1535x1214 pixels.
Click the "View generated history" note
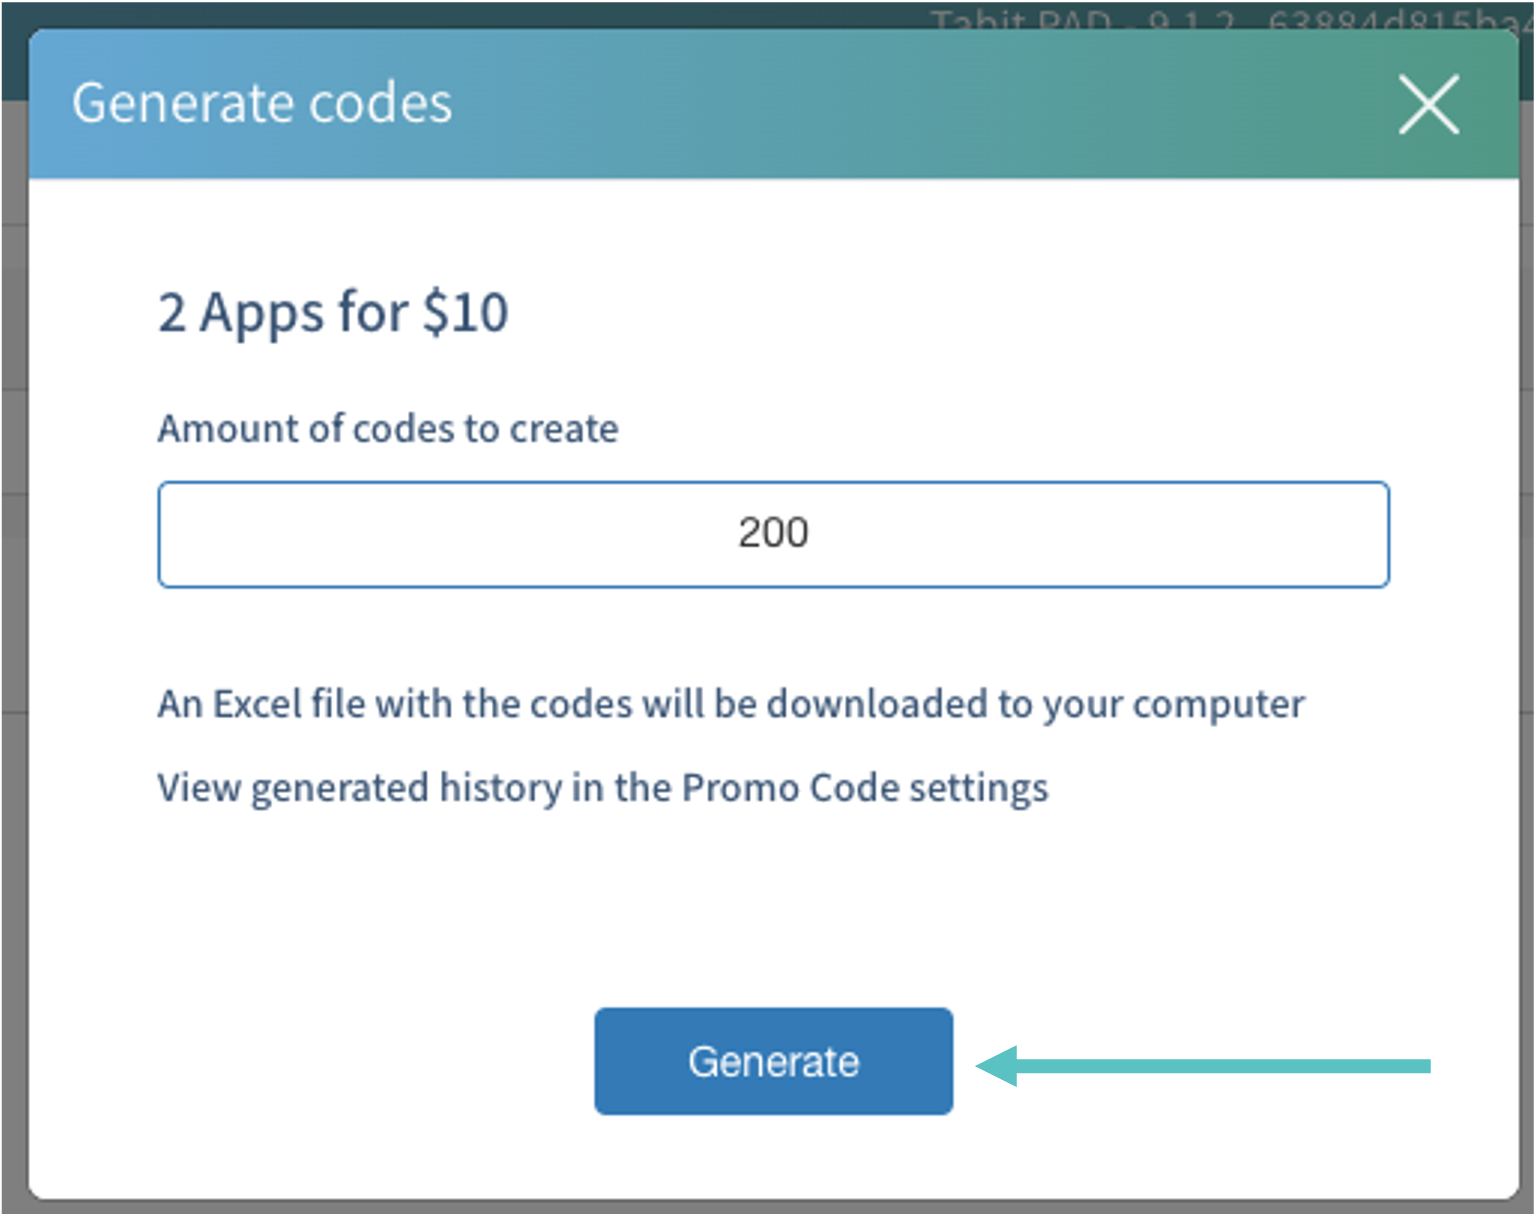[602, 788]
